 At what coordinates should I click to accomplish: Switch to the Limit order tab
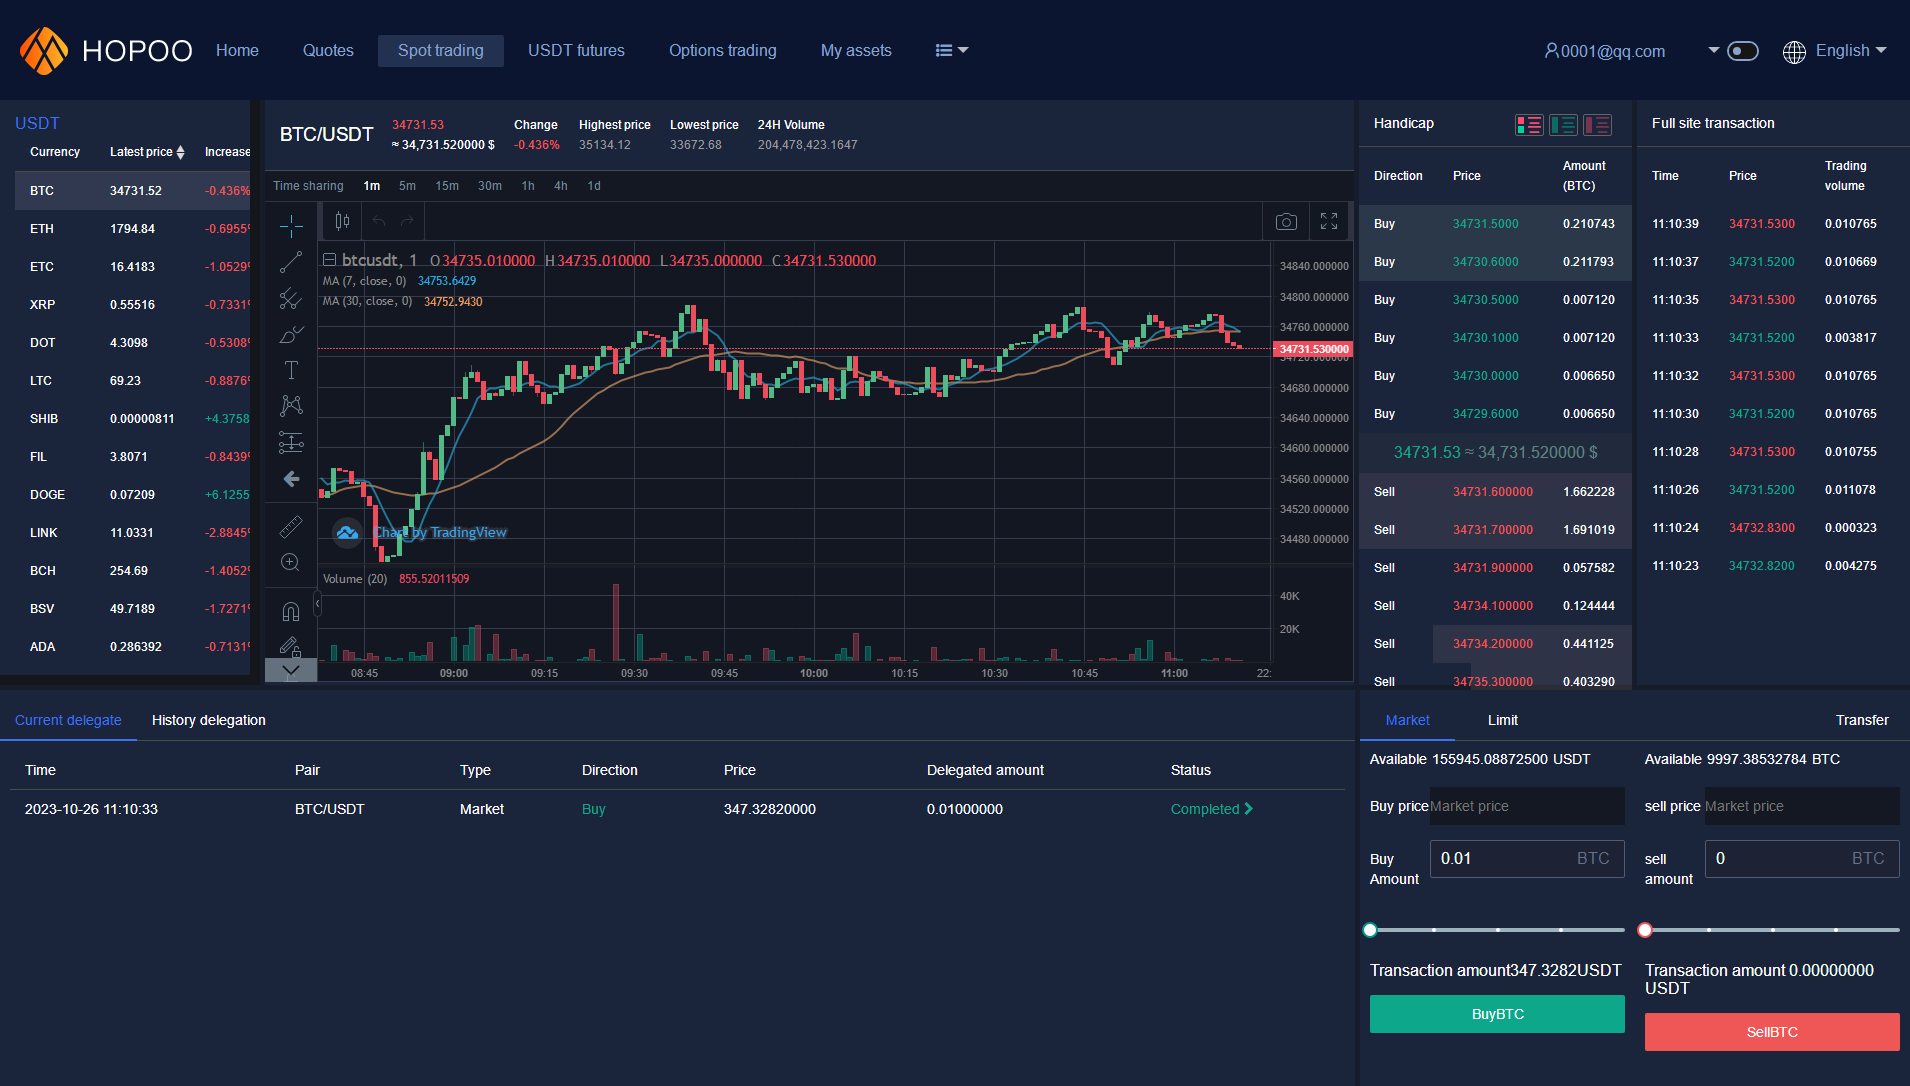click(1502, 720)
